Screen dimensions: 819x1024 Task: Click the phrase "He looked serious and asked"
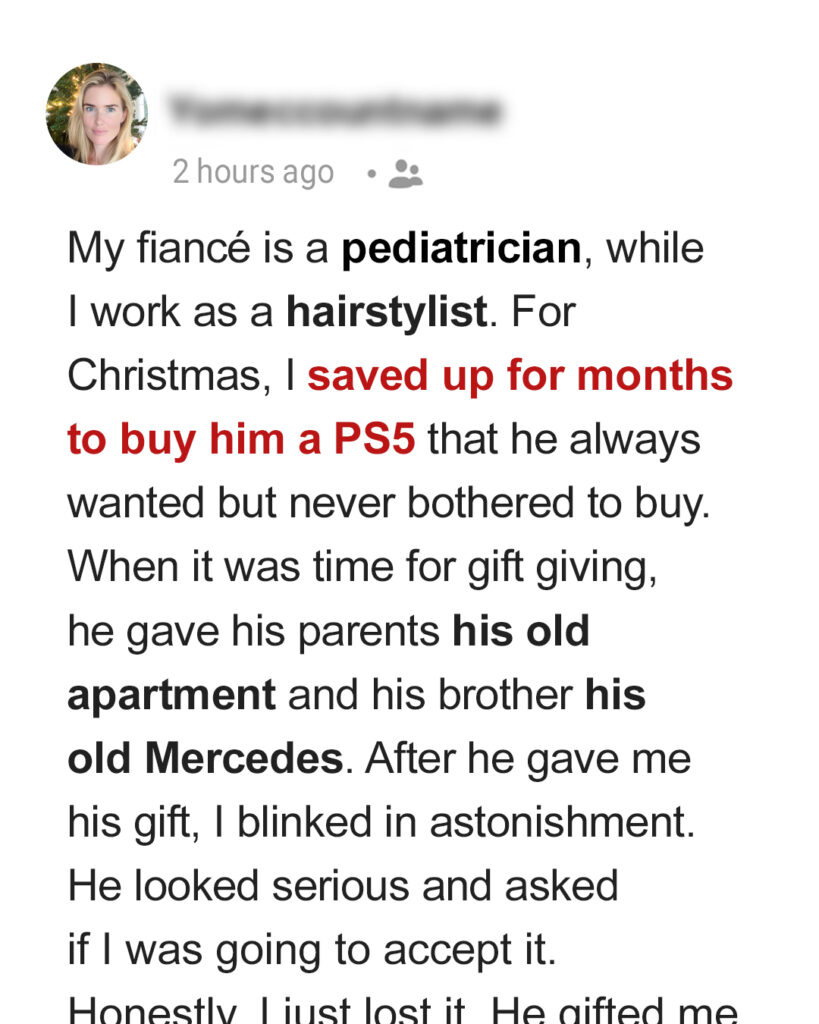point(343,886)
